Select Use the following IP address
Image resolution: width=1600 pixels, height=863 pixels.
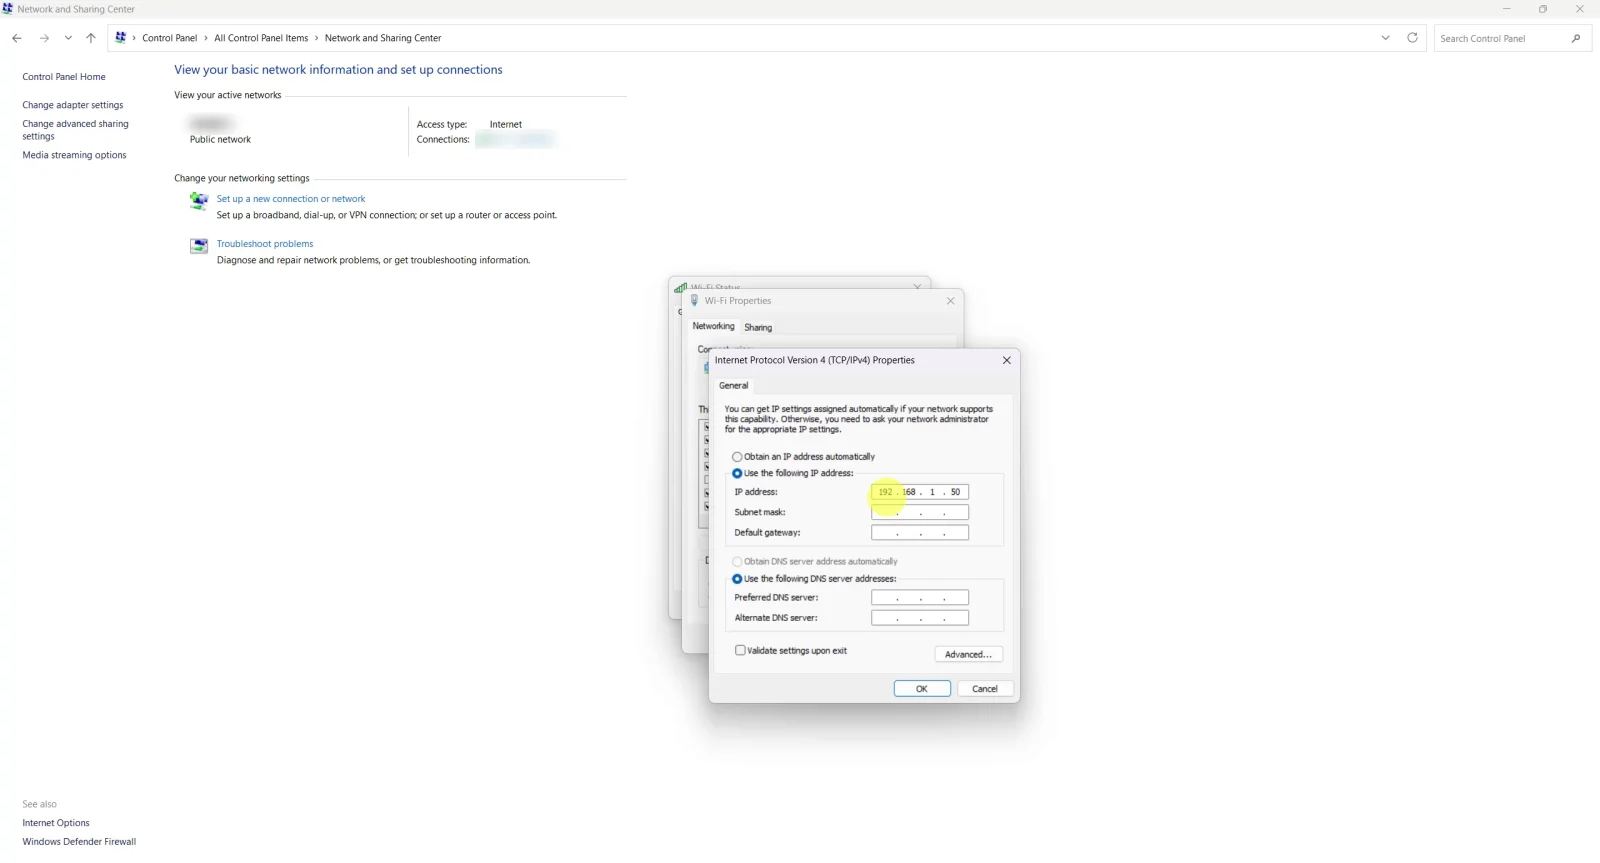point(793,473)
